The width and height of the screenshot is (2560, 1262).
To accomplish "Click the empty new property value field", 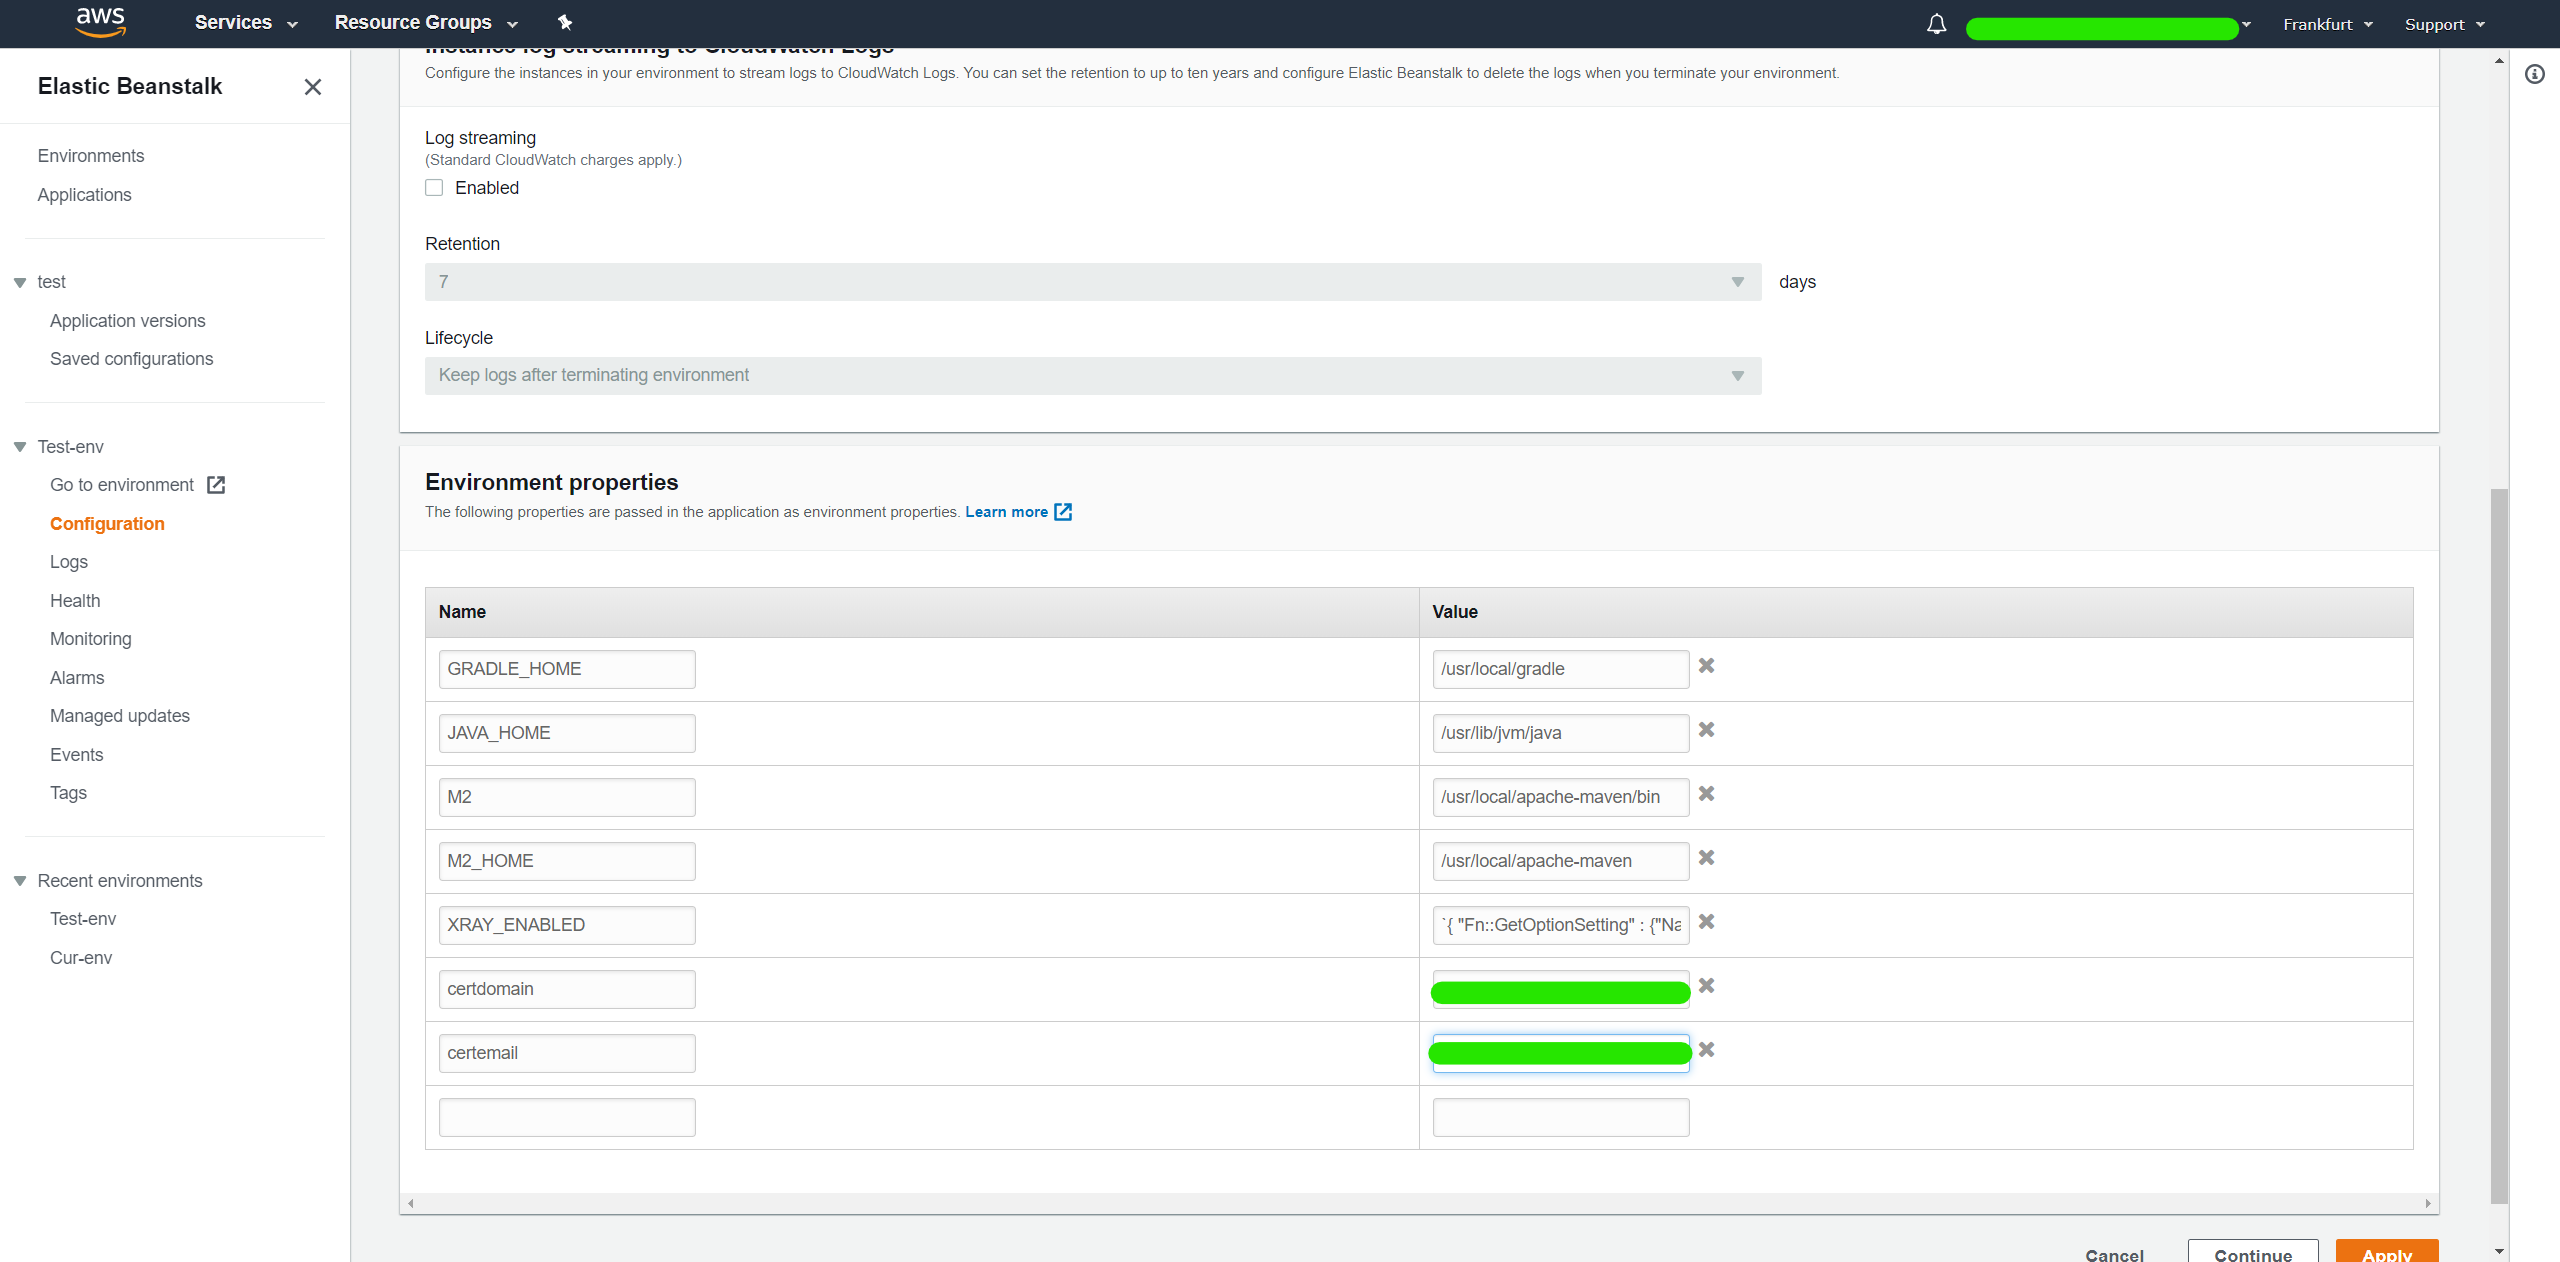I will tap(1561, 1117).
